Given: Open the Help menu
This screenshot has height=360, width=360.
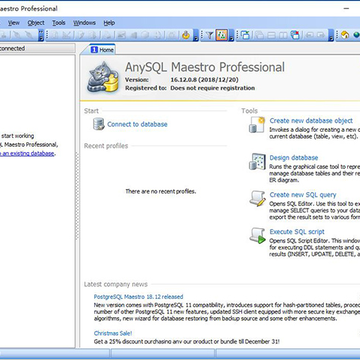Looking at the screenshot, I should coord(109,23).
